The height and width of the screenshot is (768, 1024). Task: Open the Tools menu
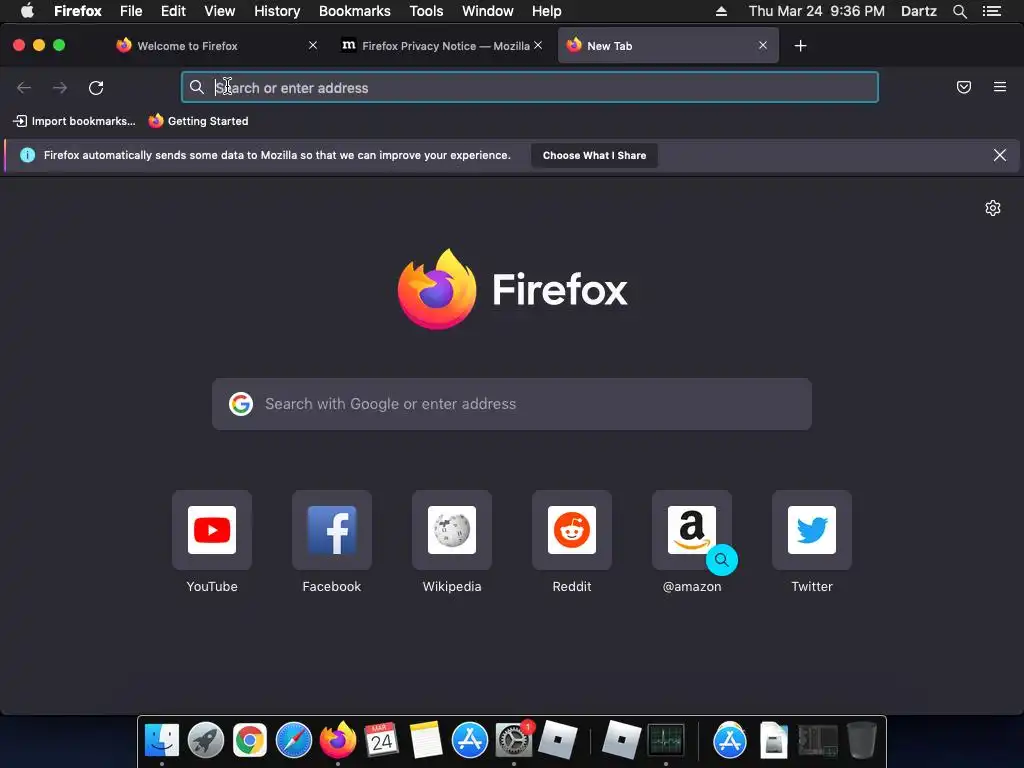(x=426, y=11)
